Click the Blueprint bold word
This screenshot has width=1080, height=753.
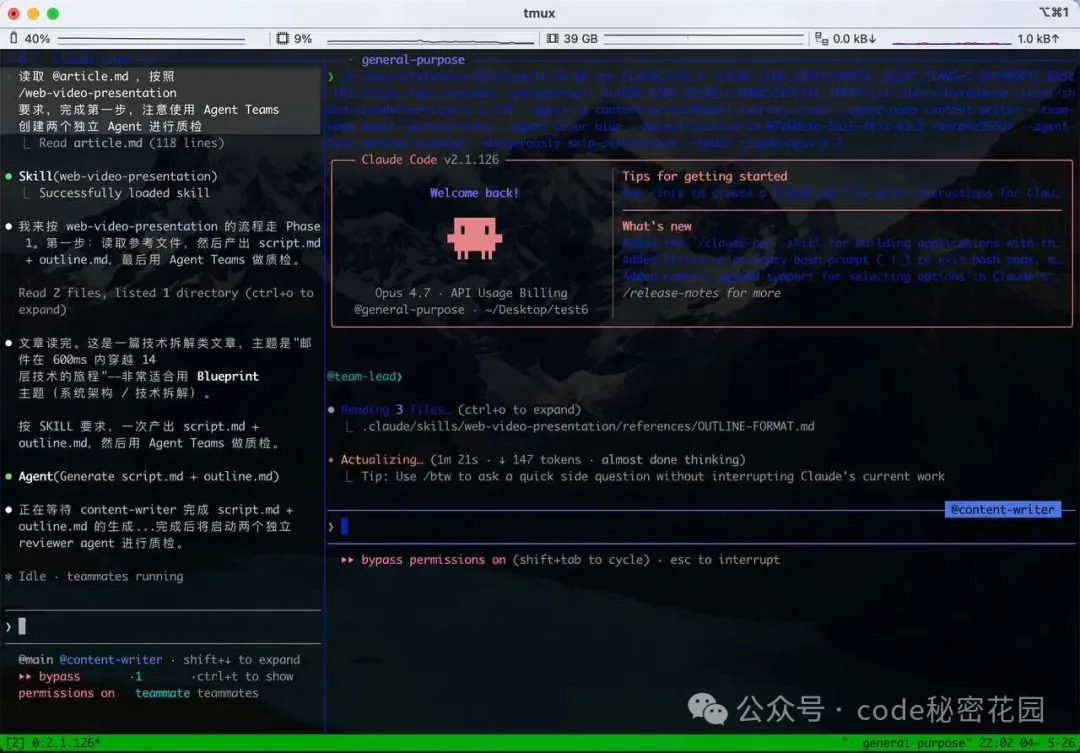point(227,377)
